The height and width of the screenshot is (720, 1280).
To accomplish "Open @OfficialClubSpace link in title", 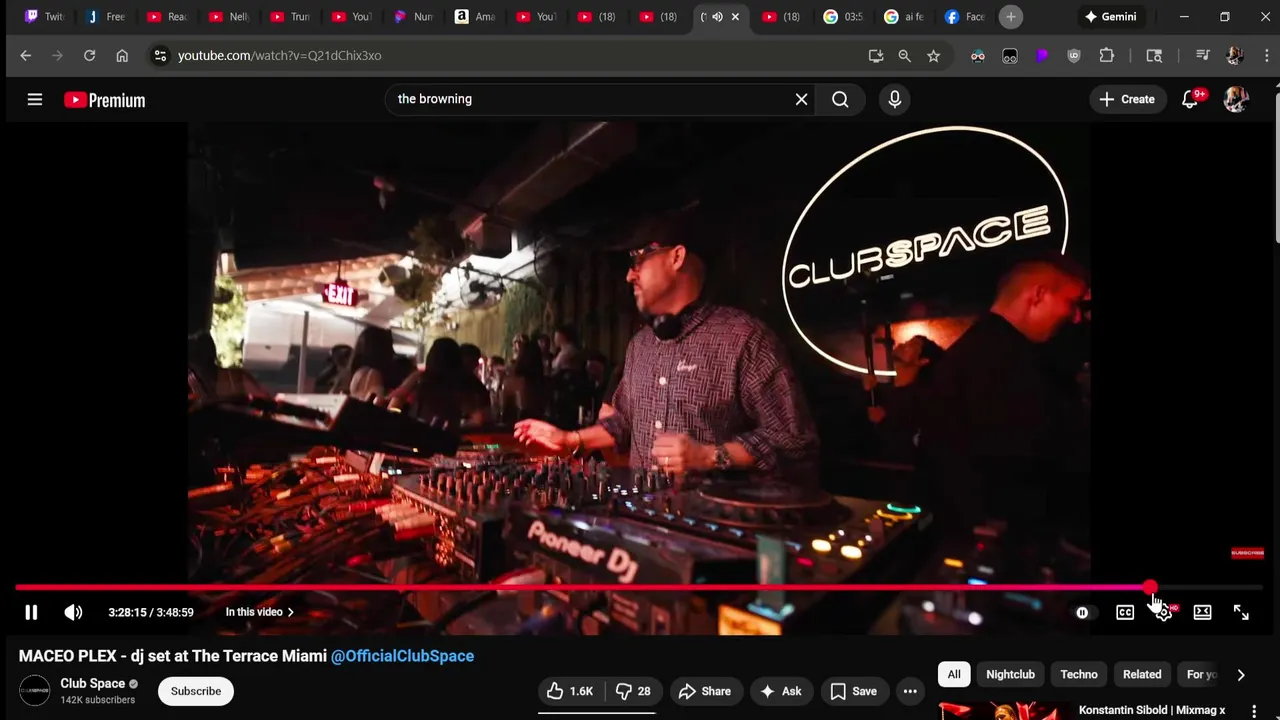I will 402,656.
